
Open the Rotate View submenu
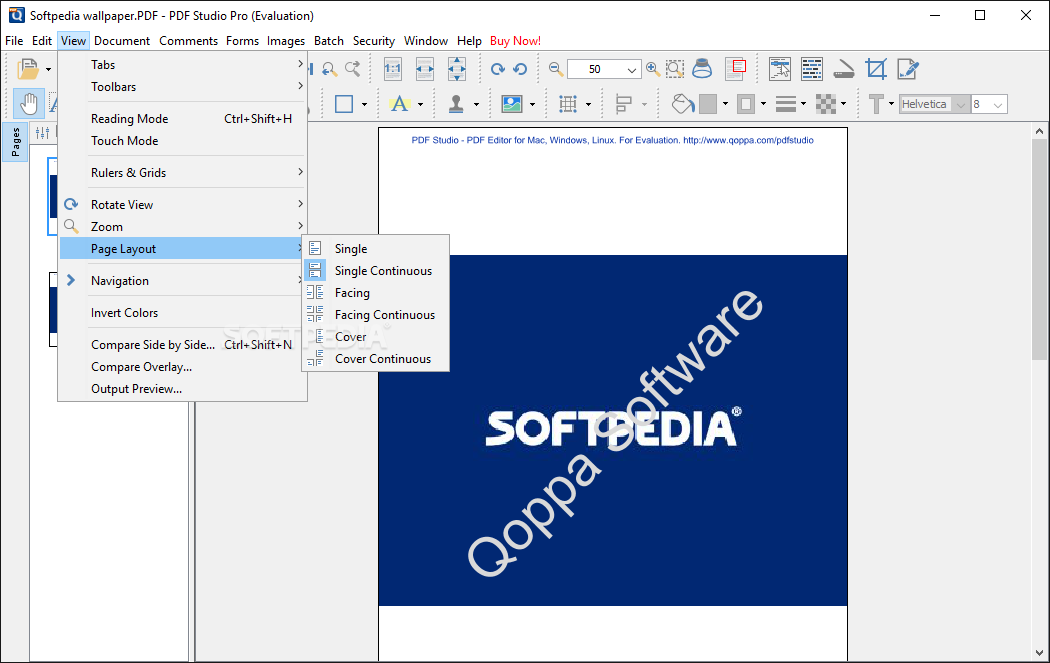183,205
